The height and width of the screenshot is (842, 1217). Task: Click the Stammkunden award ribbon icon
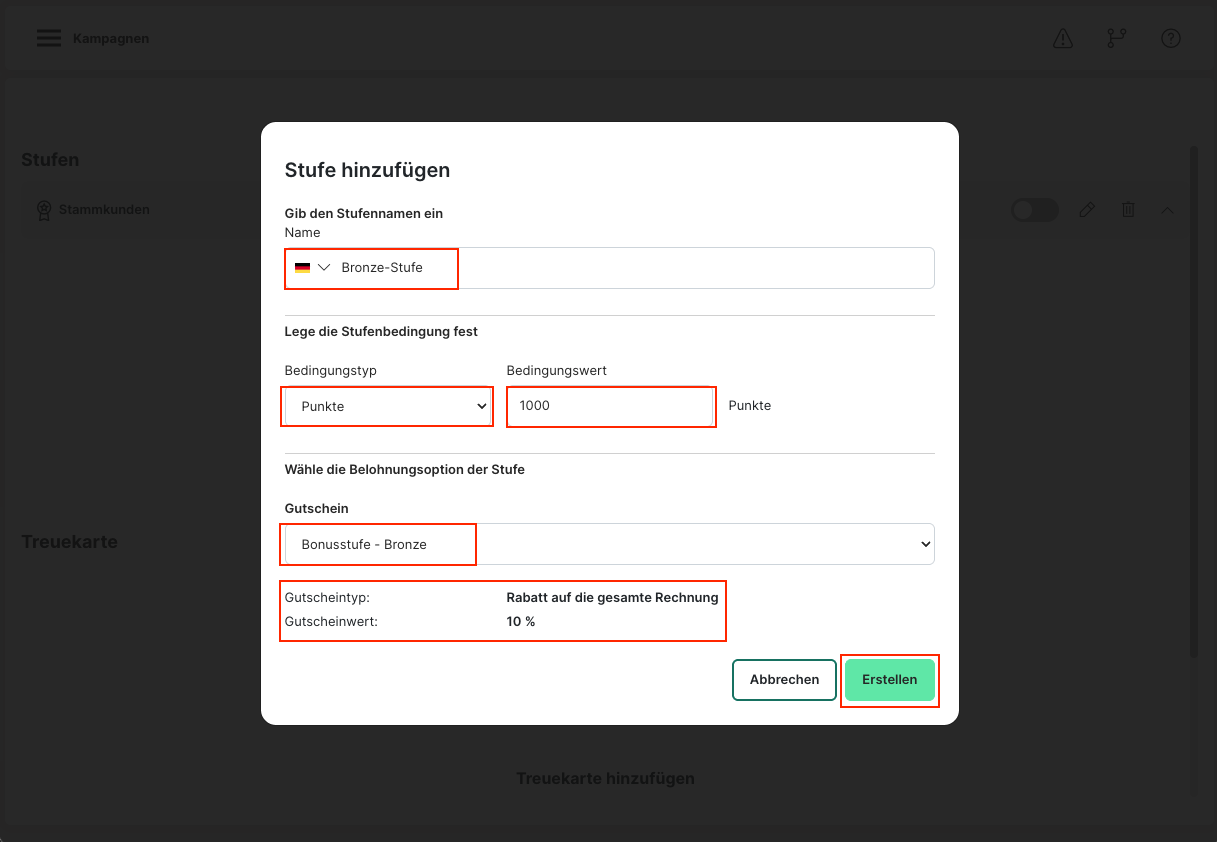(x=44, y=210)
